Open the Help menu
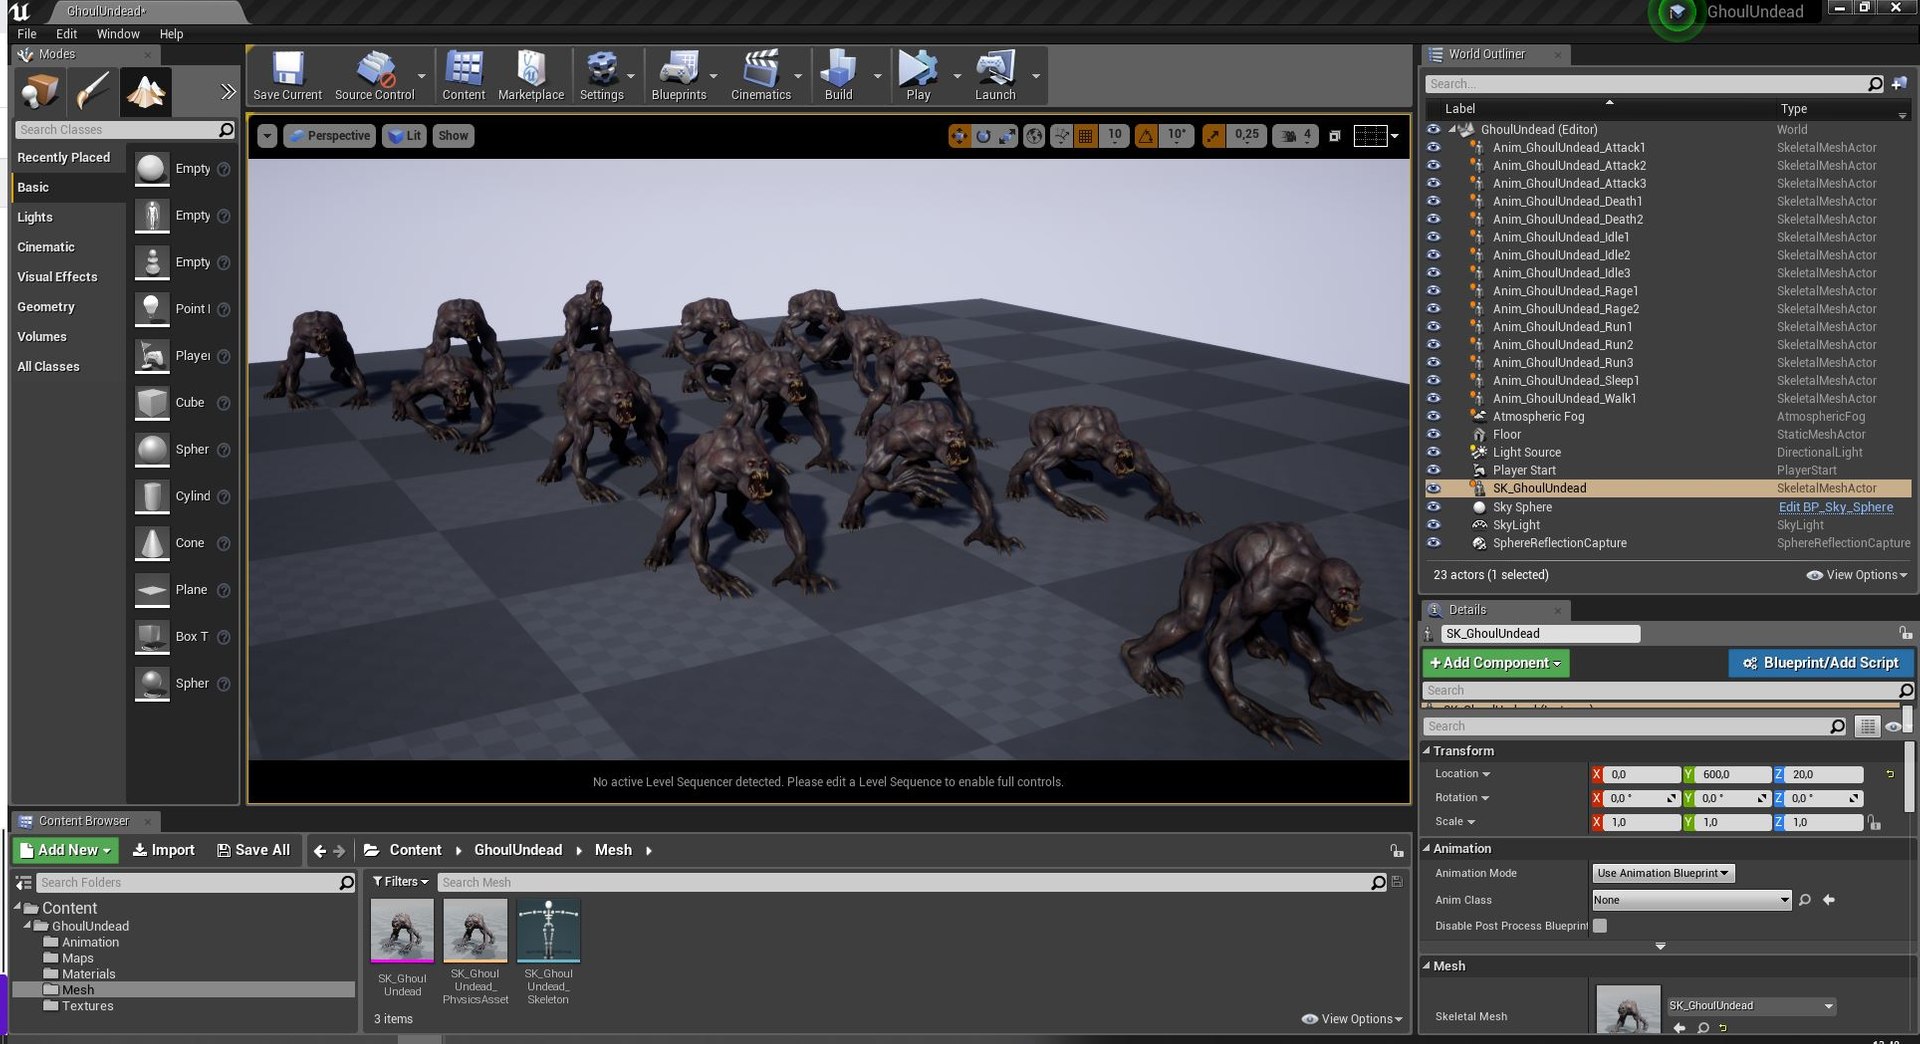This screenshot has height=1044, width=1920. coord(172,34)
